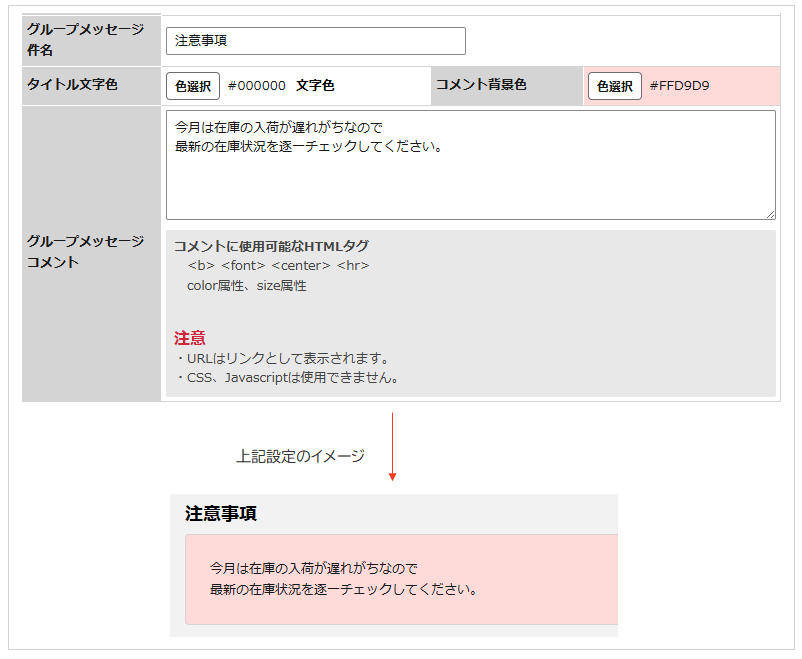Click the #000000 color code text

tap(257, 85)
